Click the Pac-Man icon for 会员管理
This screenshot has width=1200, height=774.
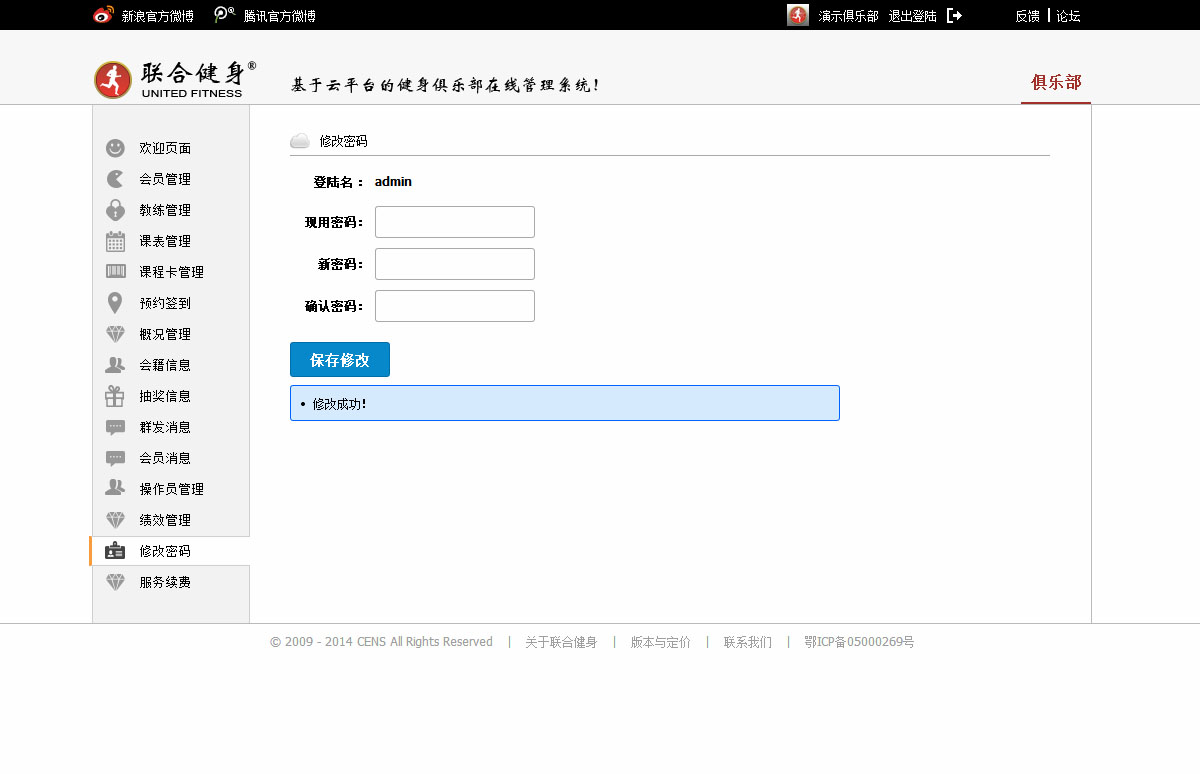point(115,179)
